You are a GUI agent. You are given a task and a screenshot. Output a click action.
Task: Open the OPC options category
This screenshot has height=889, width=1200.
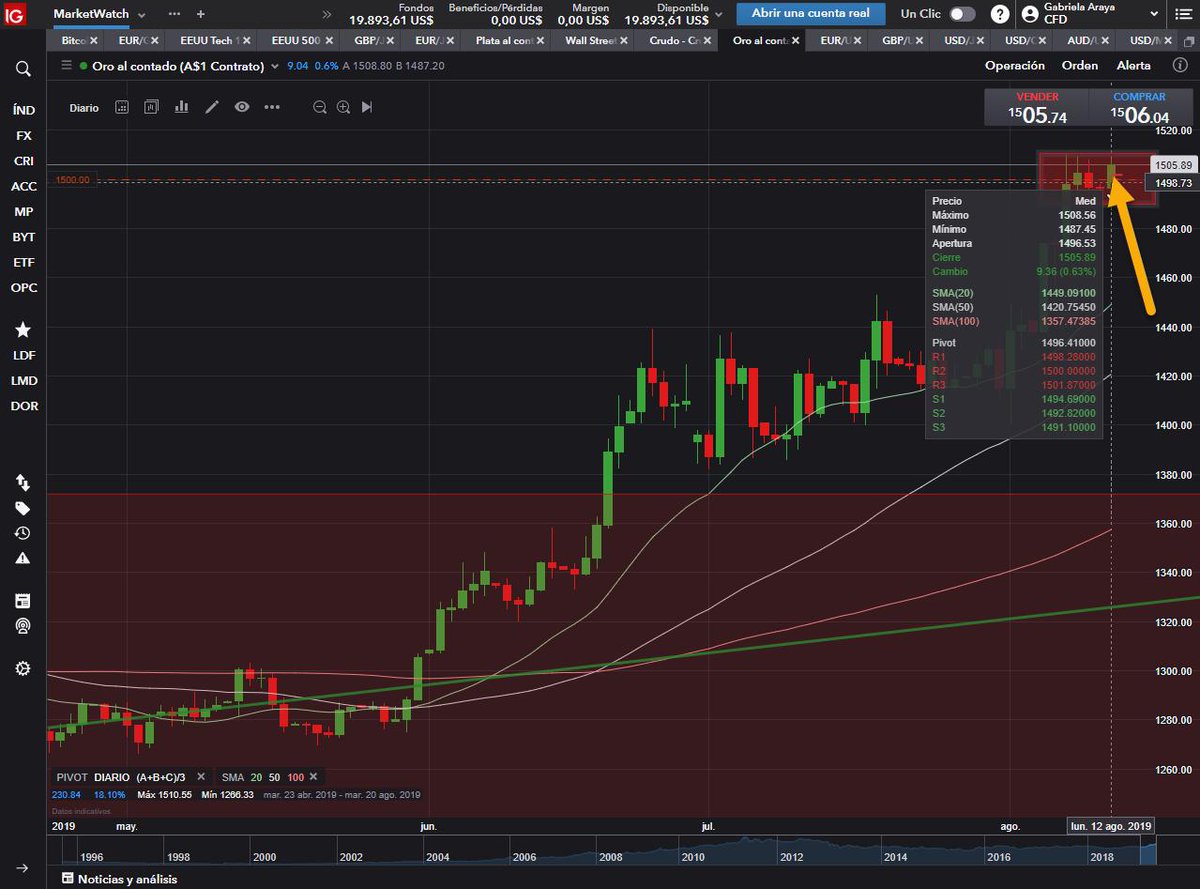[x=23, y=288]
